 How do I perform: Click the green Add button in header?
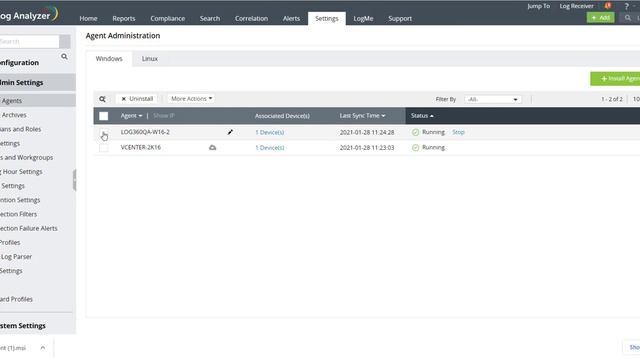click(600, 18)
